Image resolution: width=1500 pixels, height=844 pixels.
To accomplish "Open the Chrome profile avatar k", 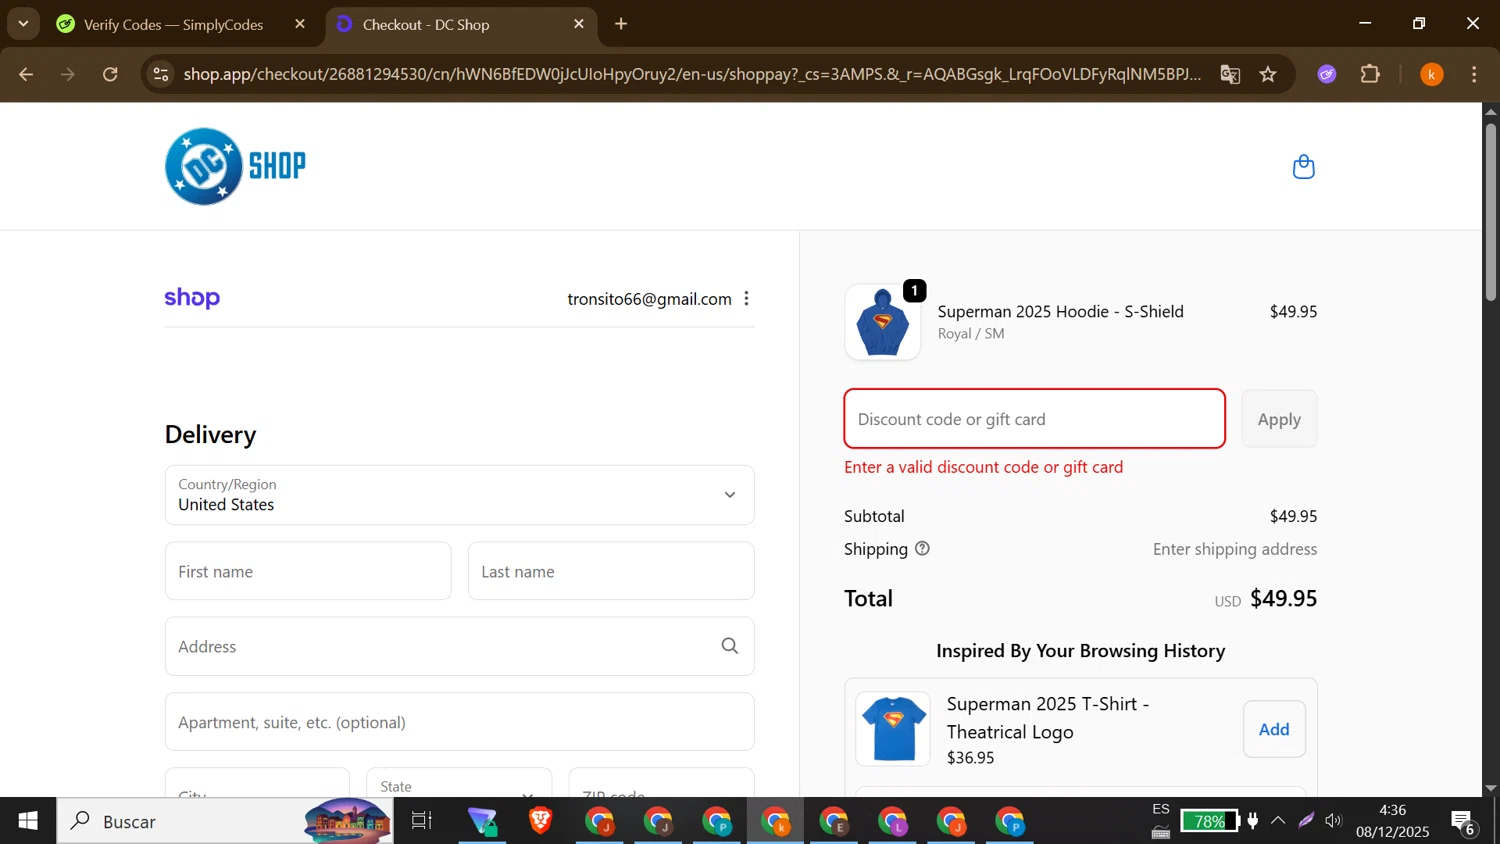I will point(1432,74).
